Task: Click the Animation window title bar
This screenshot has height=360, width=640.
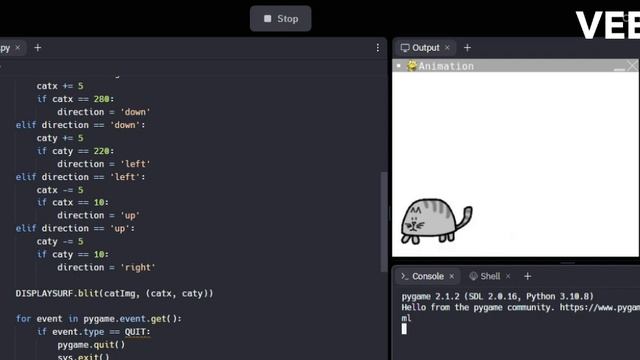Action: tap(515, 66)
